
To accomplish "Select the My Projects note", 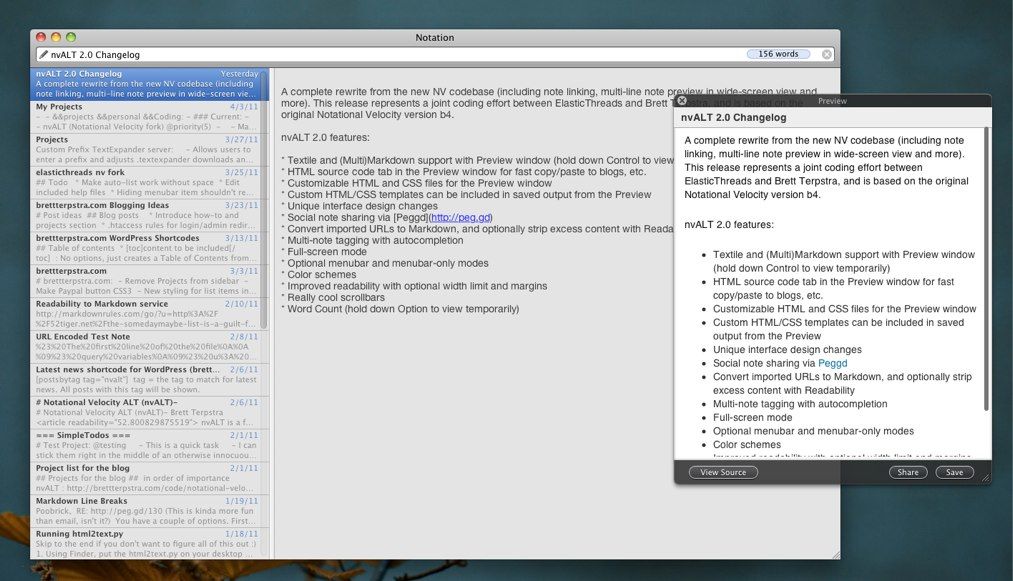I will tap(147, 117).
